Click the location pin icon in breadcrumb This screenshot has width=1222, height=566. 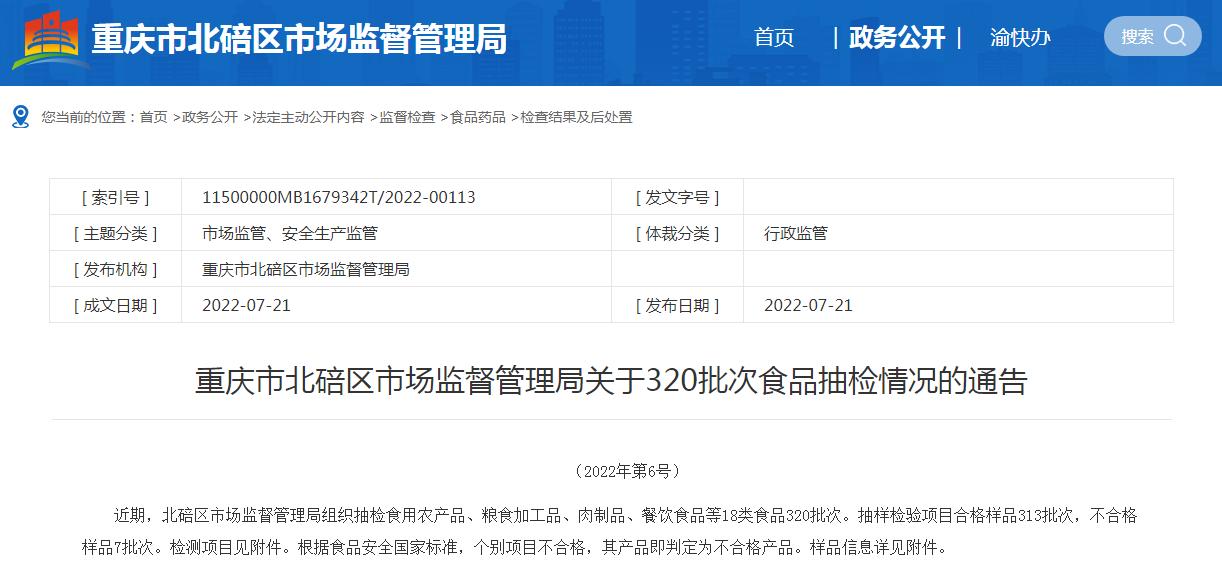[21, 117]
